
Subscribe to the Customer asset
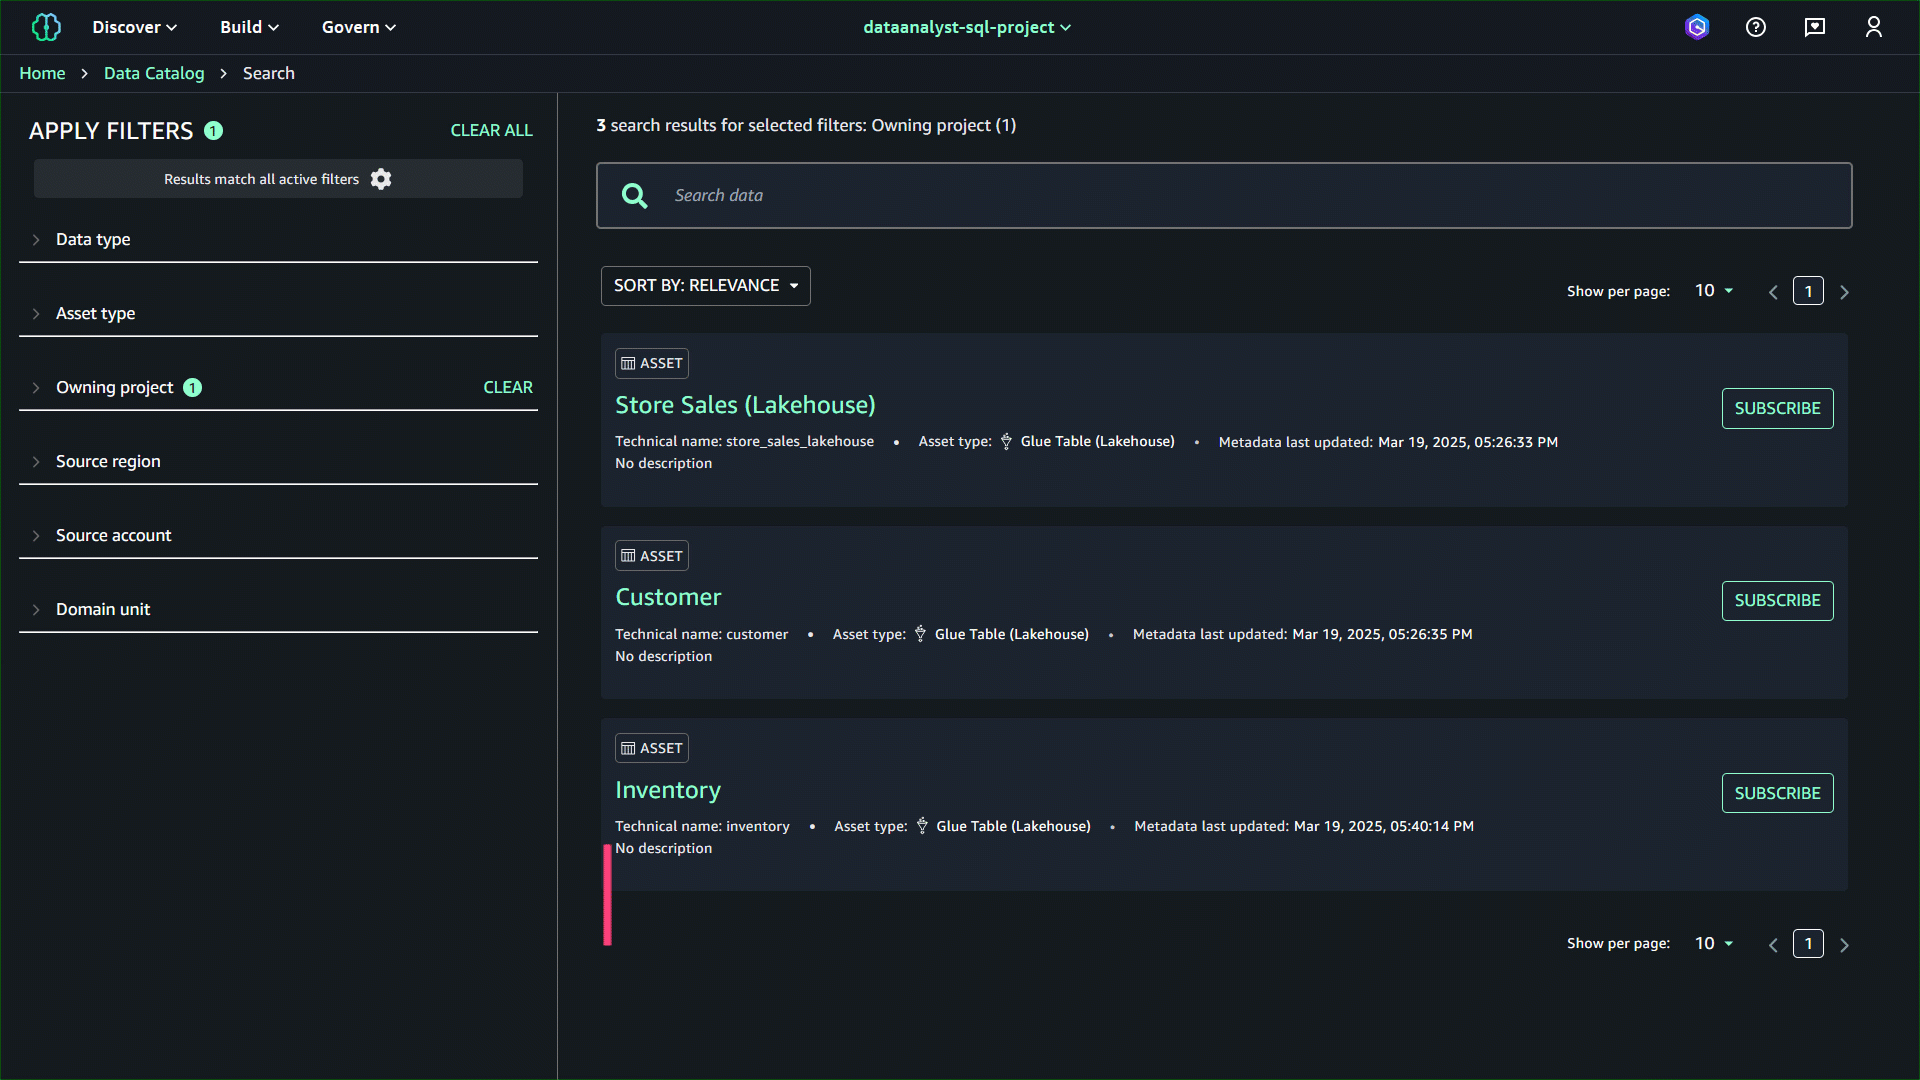point(1777,601)
